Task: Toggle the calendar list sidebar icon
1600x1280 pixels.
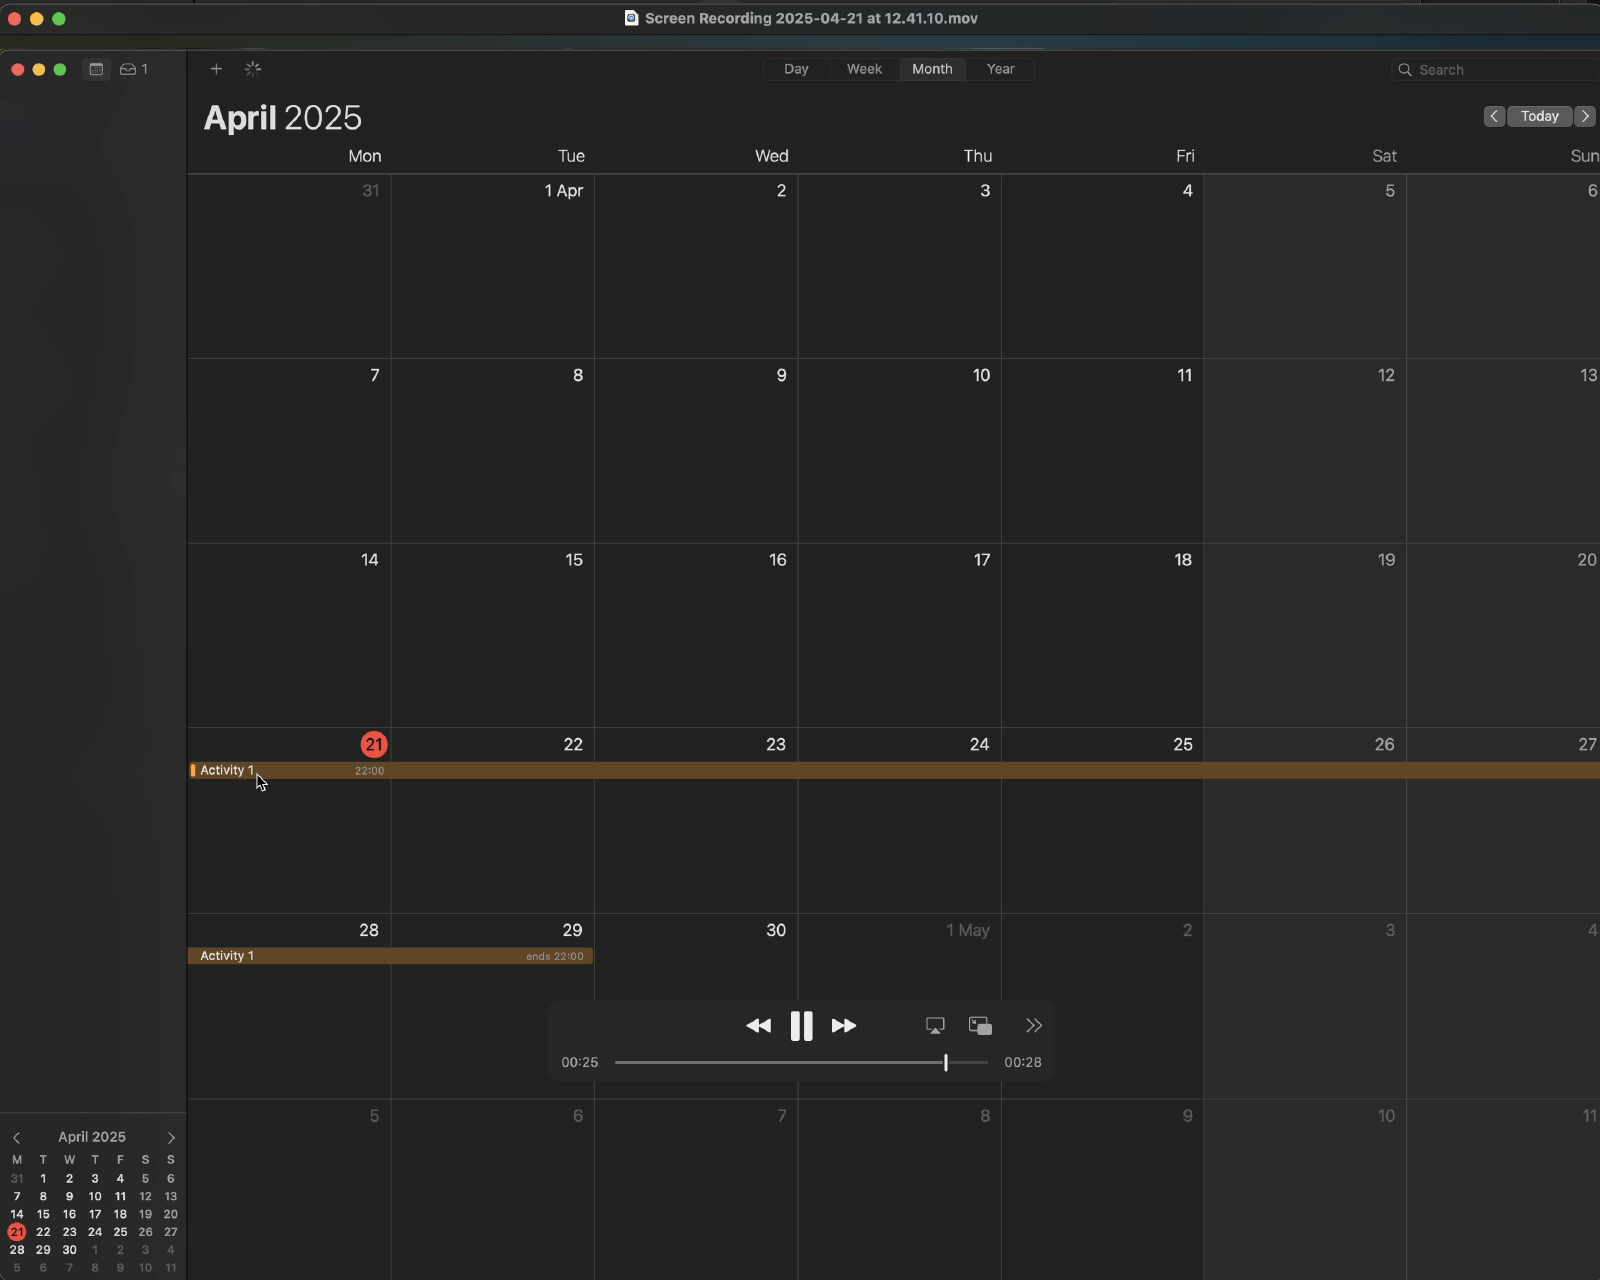Action: tap(96, 69)
